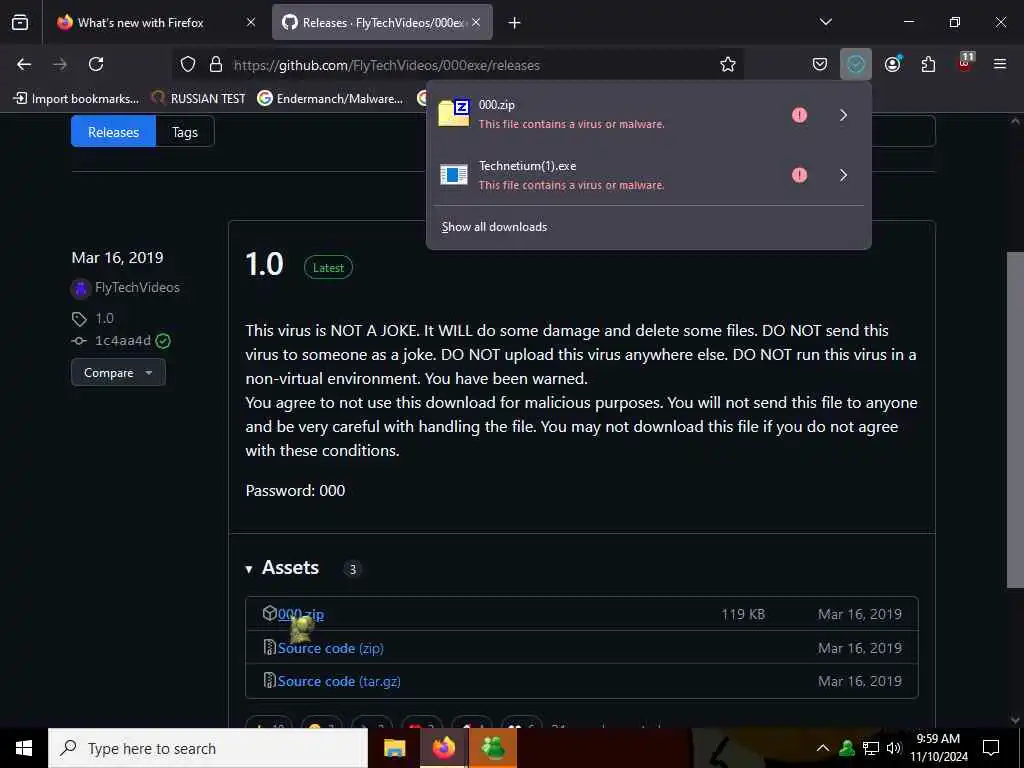Click Import bookmarks bookmark item
Viewport: 1024px width, 768px height.
click(x=76, y=99)
